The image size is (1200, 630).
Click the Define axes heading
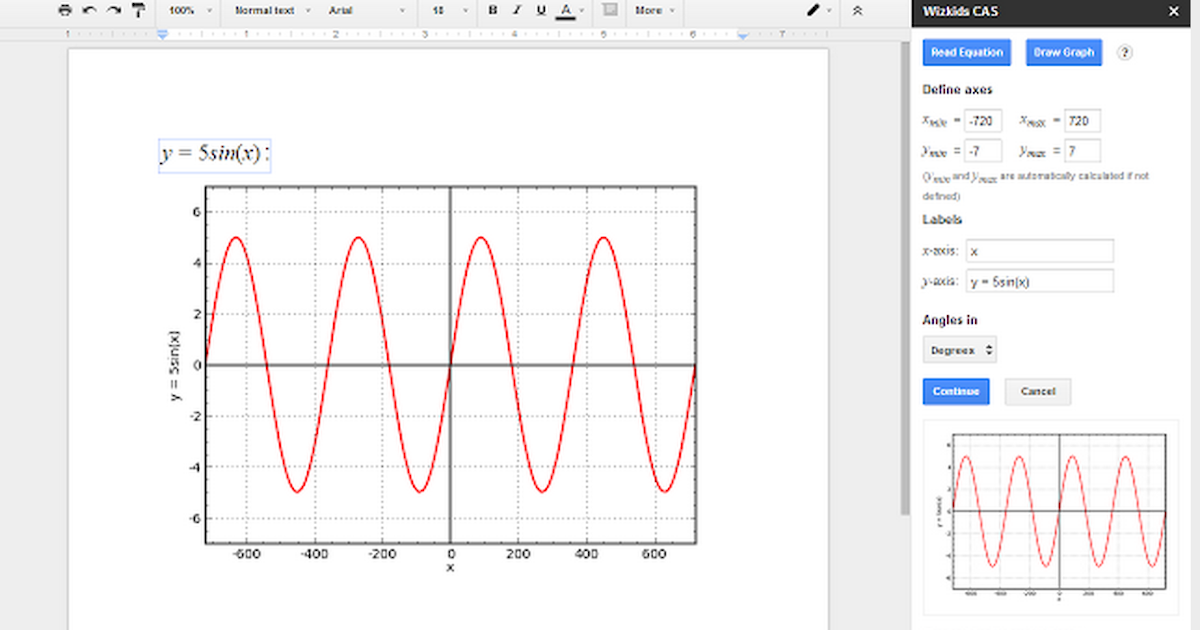957,90
